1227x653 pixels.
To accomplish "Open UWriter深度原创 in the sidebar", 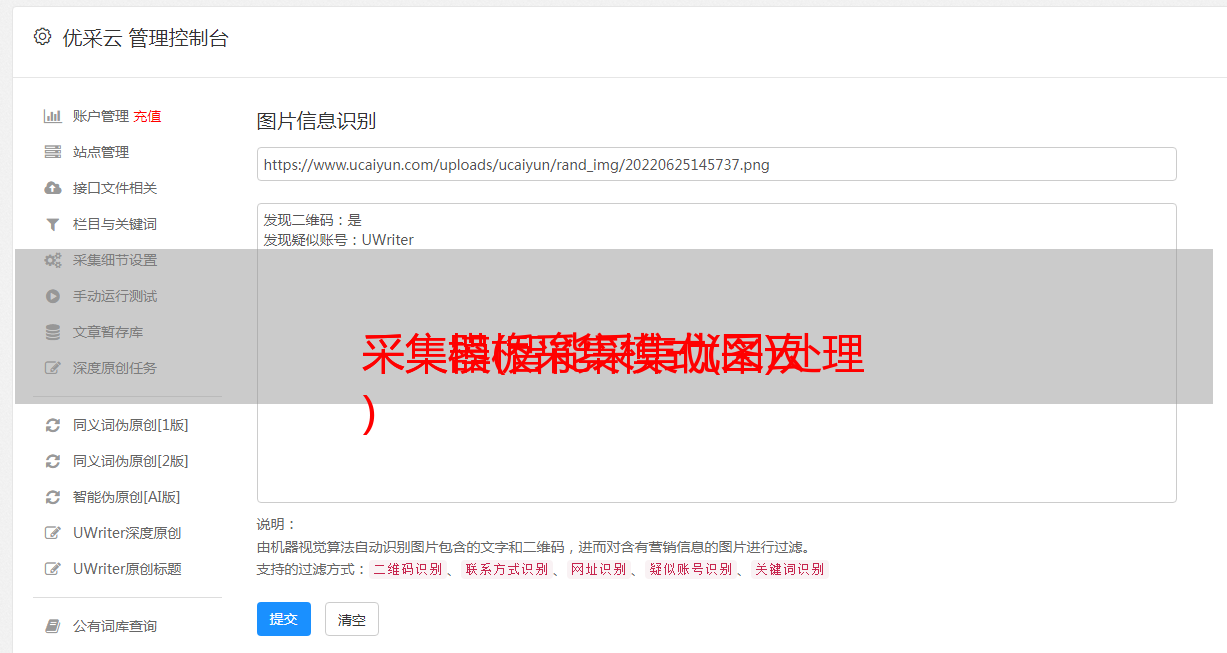I will pos(127,533).
